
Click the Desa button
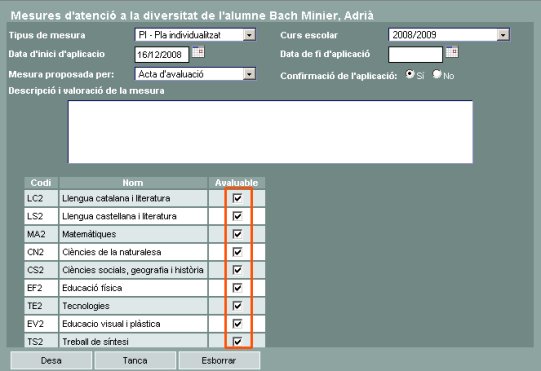click(x=51, y=361)
